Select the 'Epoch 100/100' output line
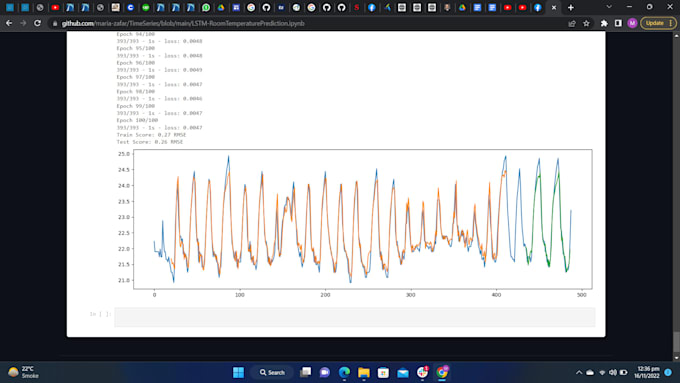 pyautogui.click(x=137, y=120)
